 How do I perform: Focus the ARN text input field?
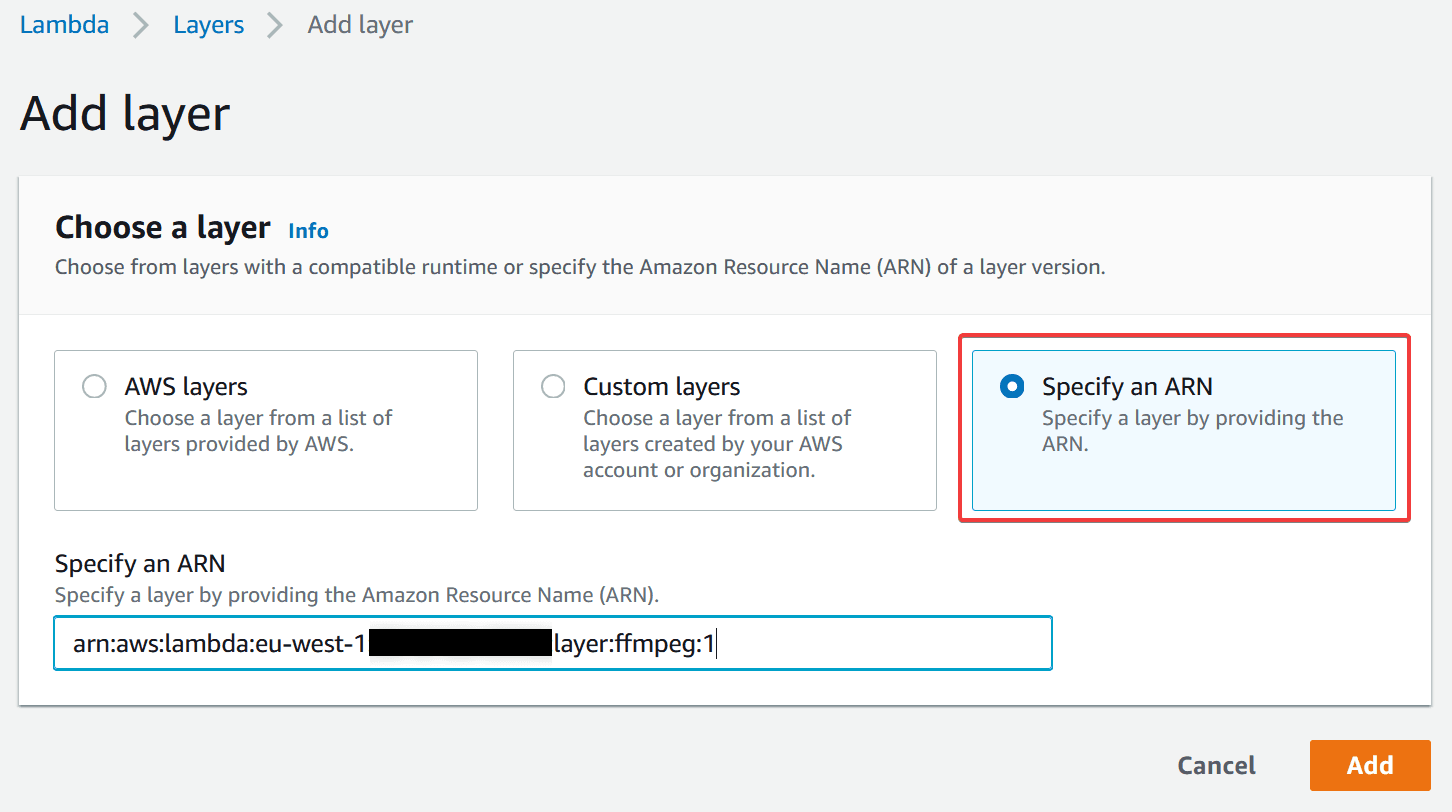point(880,643)
